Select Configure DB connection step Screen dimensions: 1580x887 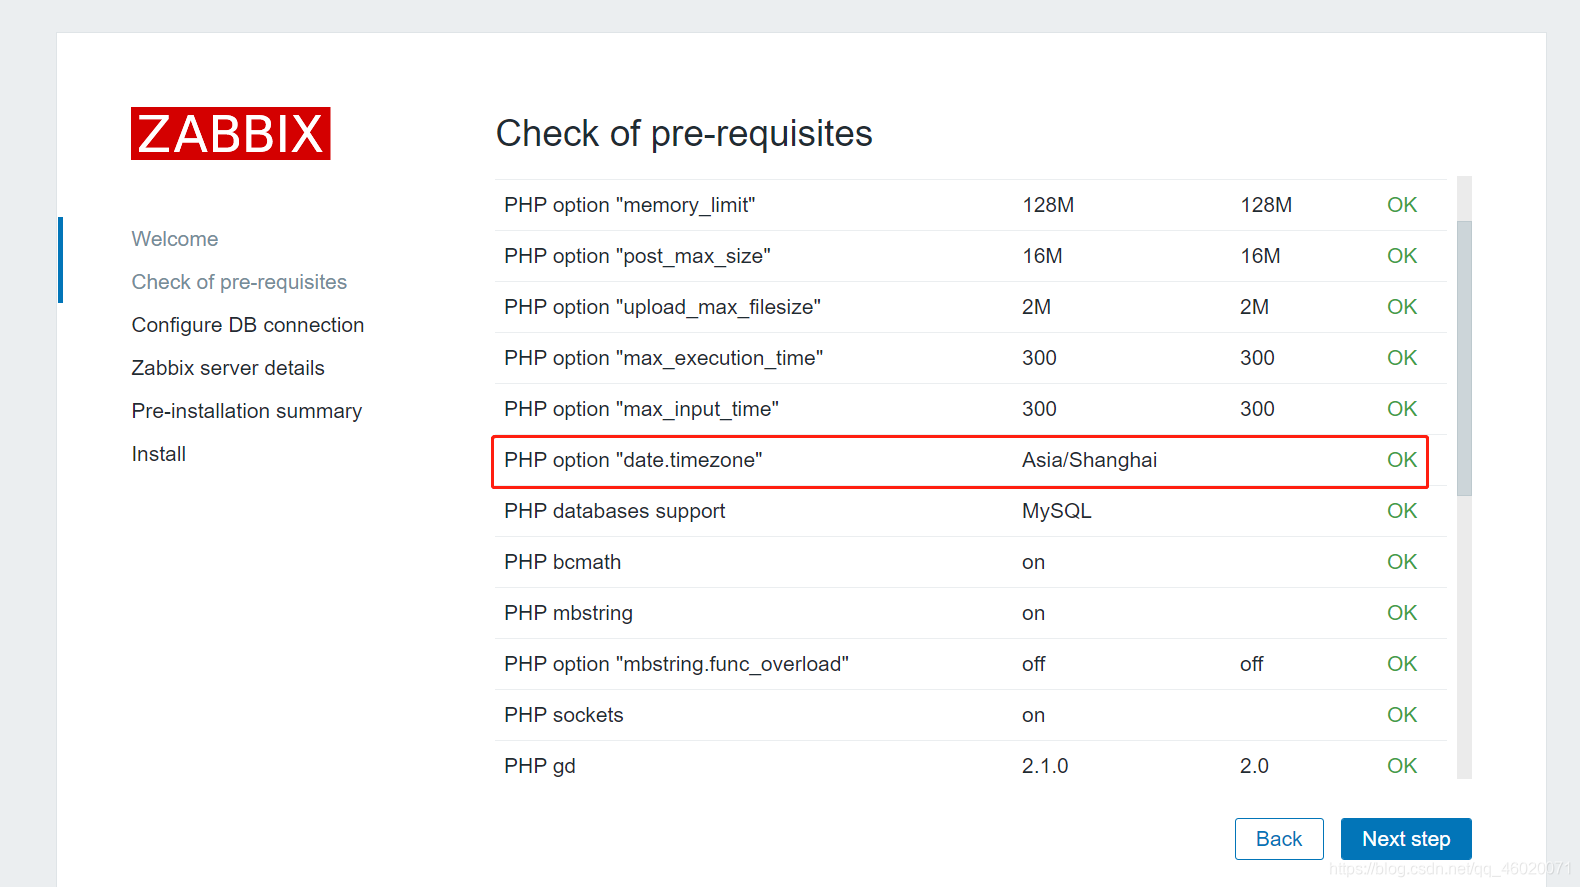tap(248, 325)
